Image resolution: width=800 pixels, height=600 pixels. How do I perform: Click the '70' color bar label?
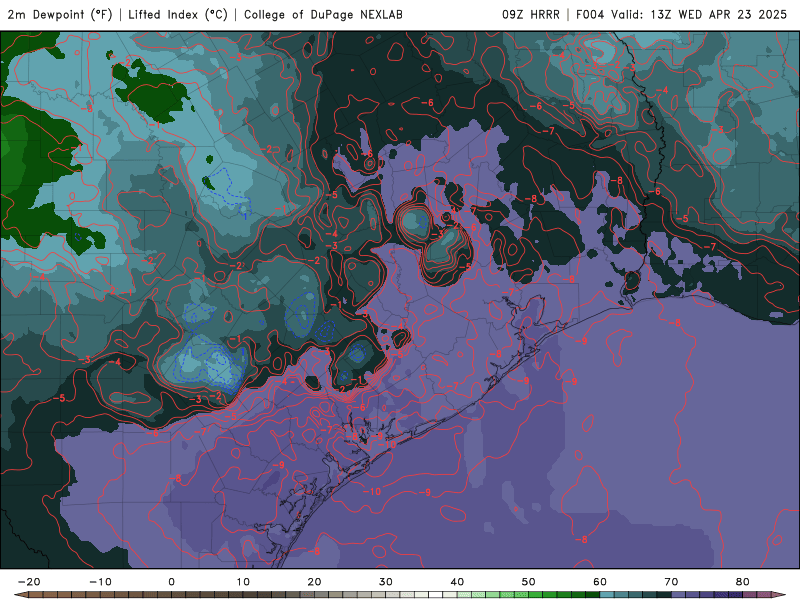671,582
